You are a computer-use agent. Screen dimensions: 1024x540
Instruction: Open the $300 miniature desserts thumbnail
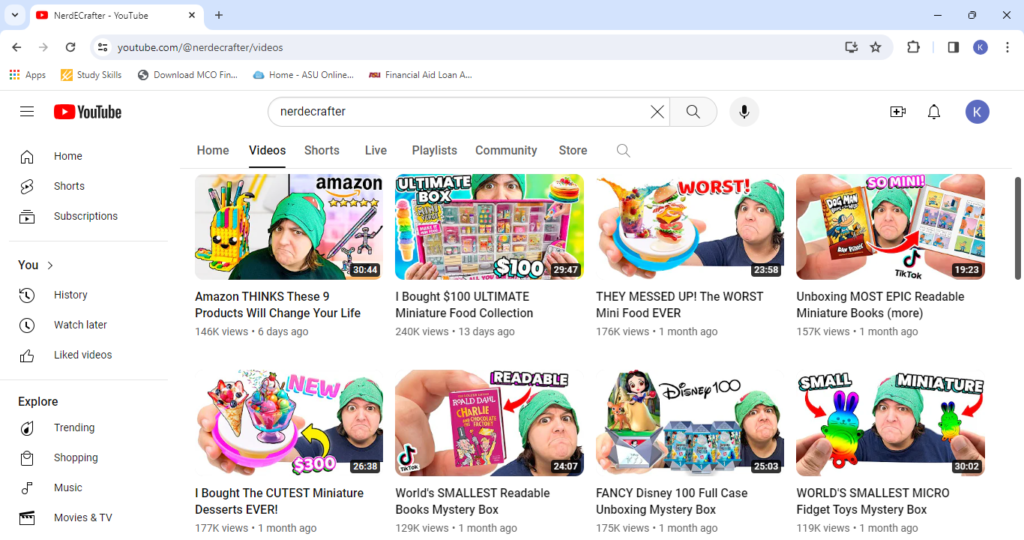pyautogui.click(x=289, y=423)
